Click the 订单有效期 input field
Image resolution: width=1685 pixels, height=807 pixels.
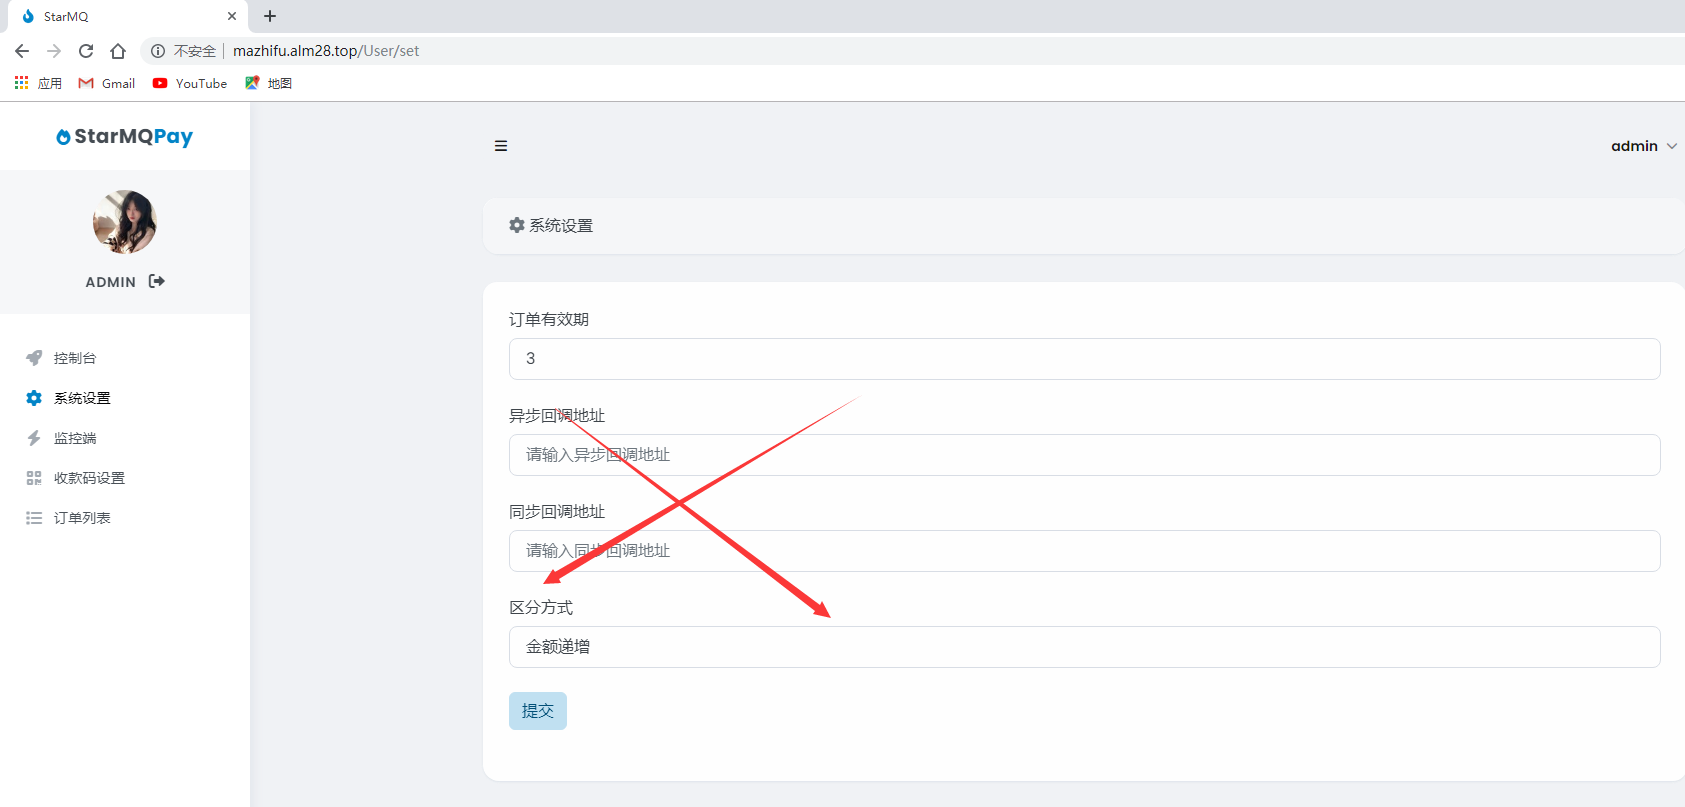pos(1084,359)
